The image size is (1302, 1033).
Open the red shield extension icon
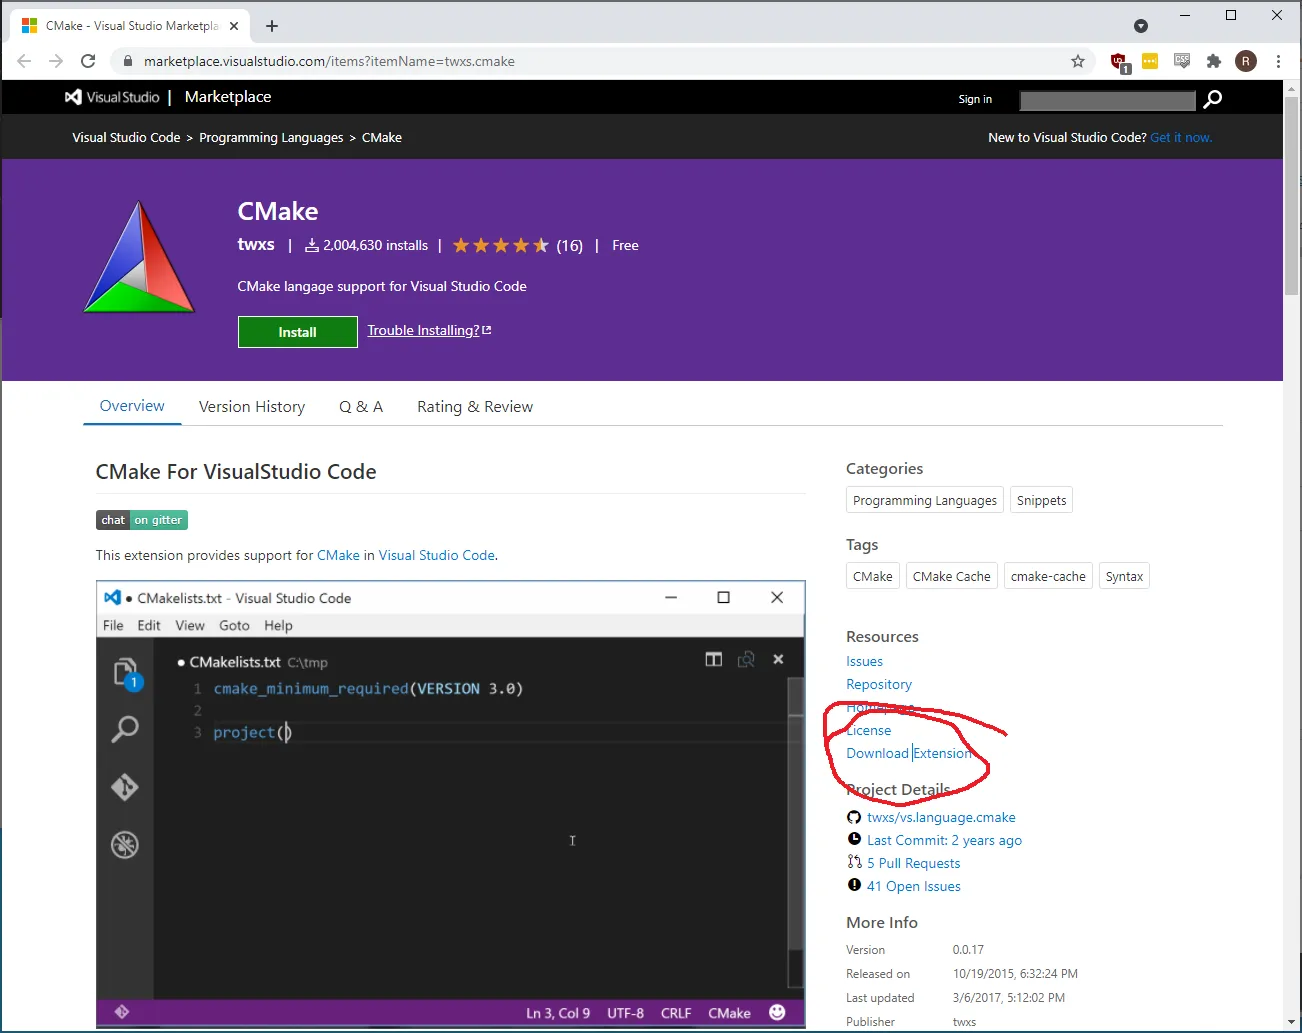[1120, 62]
